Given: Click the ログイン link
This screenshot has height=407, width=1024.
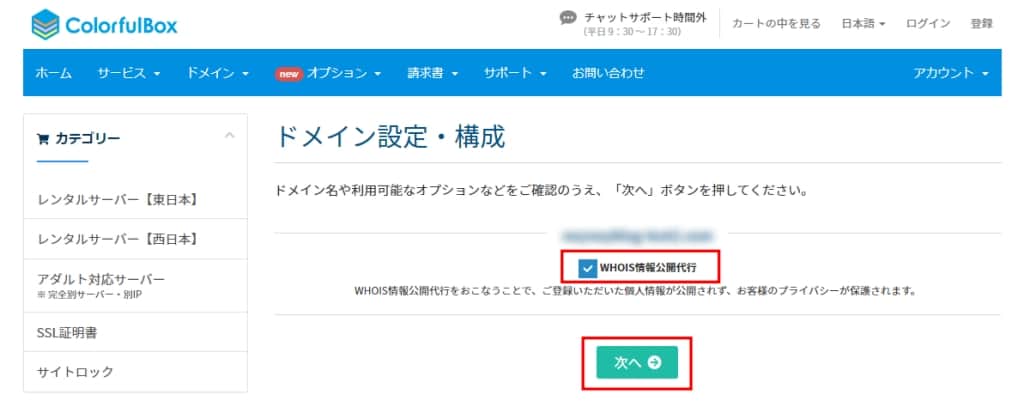Looking at the screenshot, I should [x=928, y=24].
